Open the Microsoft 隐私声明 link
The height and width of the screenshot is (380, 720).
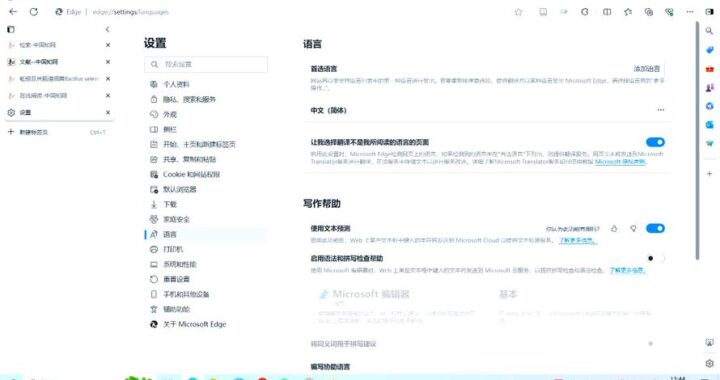620,162
